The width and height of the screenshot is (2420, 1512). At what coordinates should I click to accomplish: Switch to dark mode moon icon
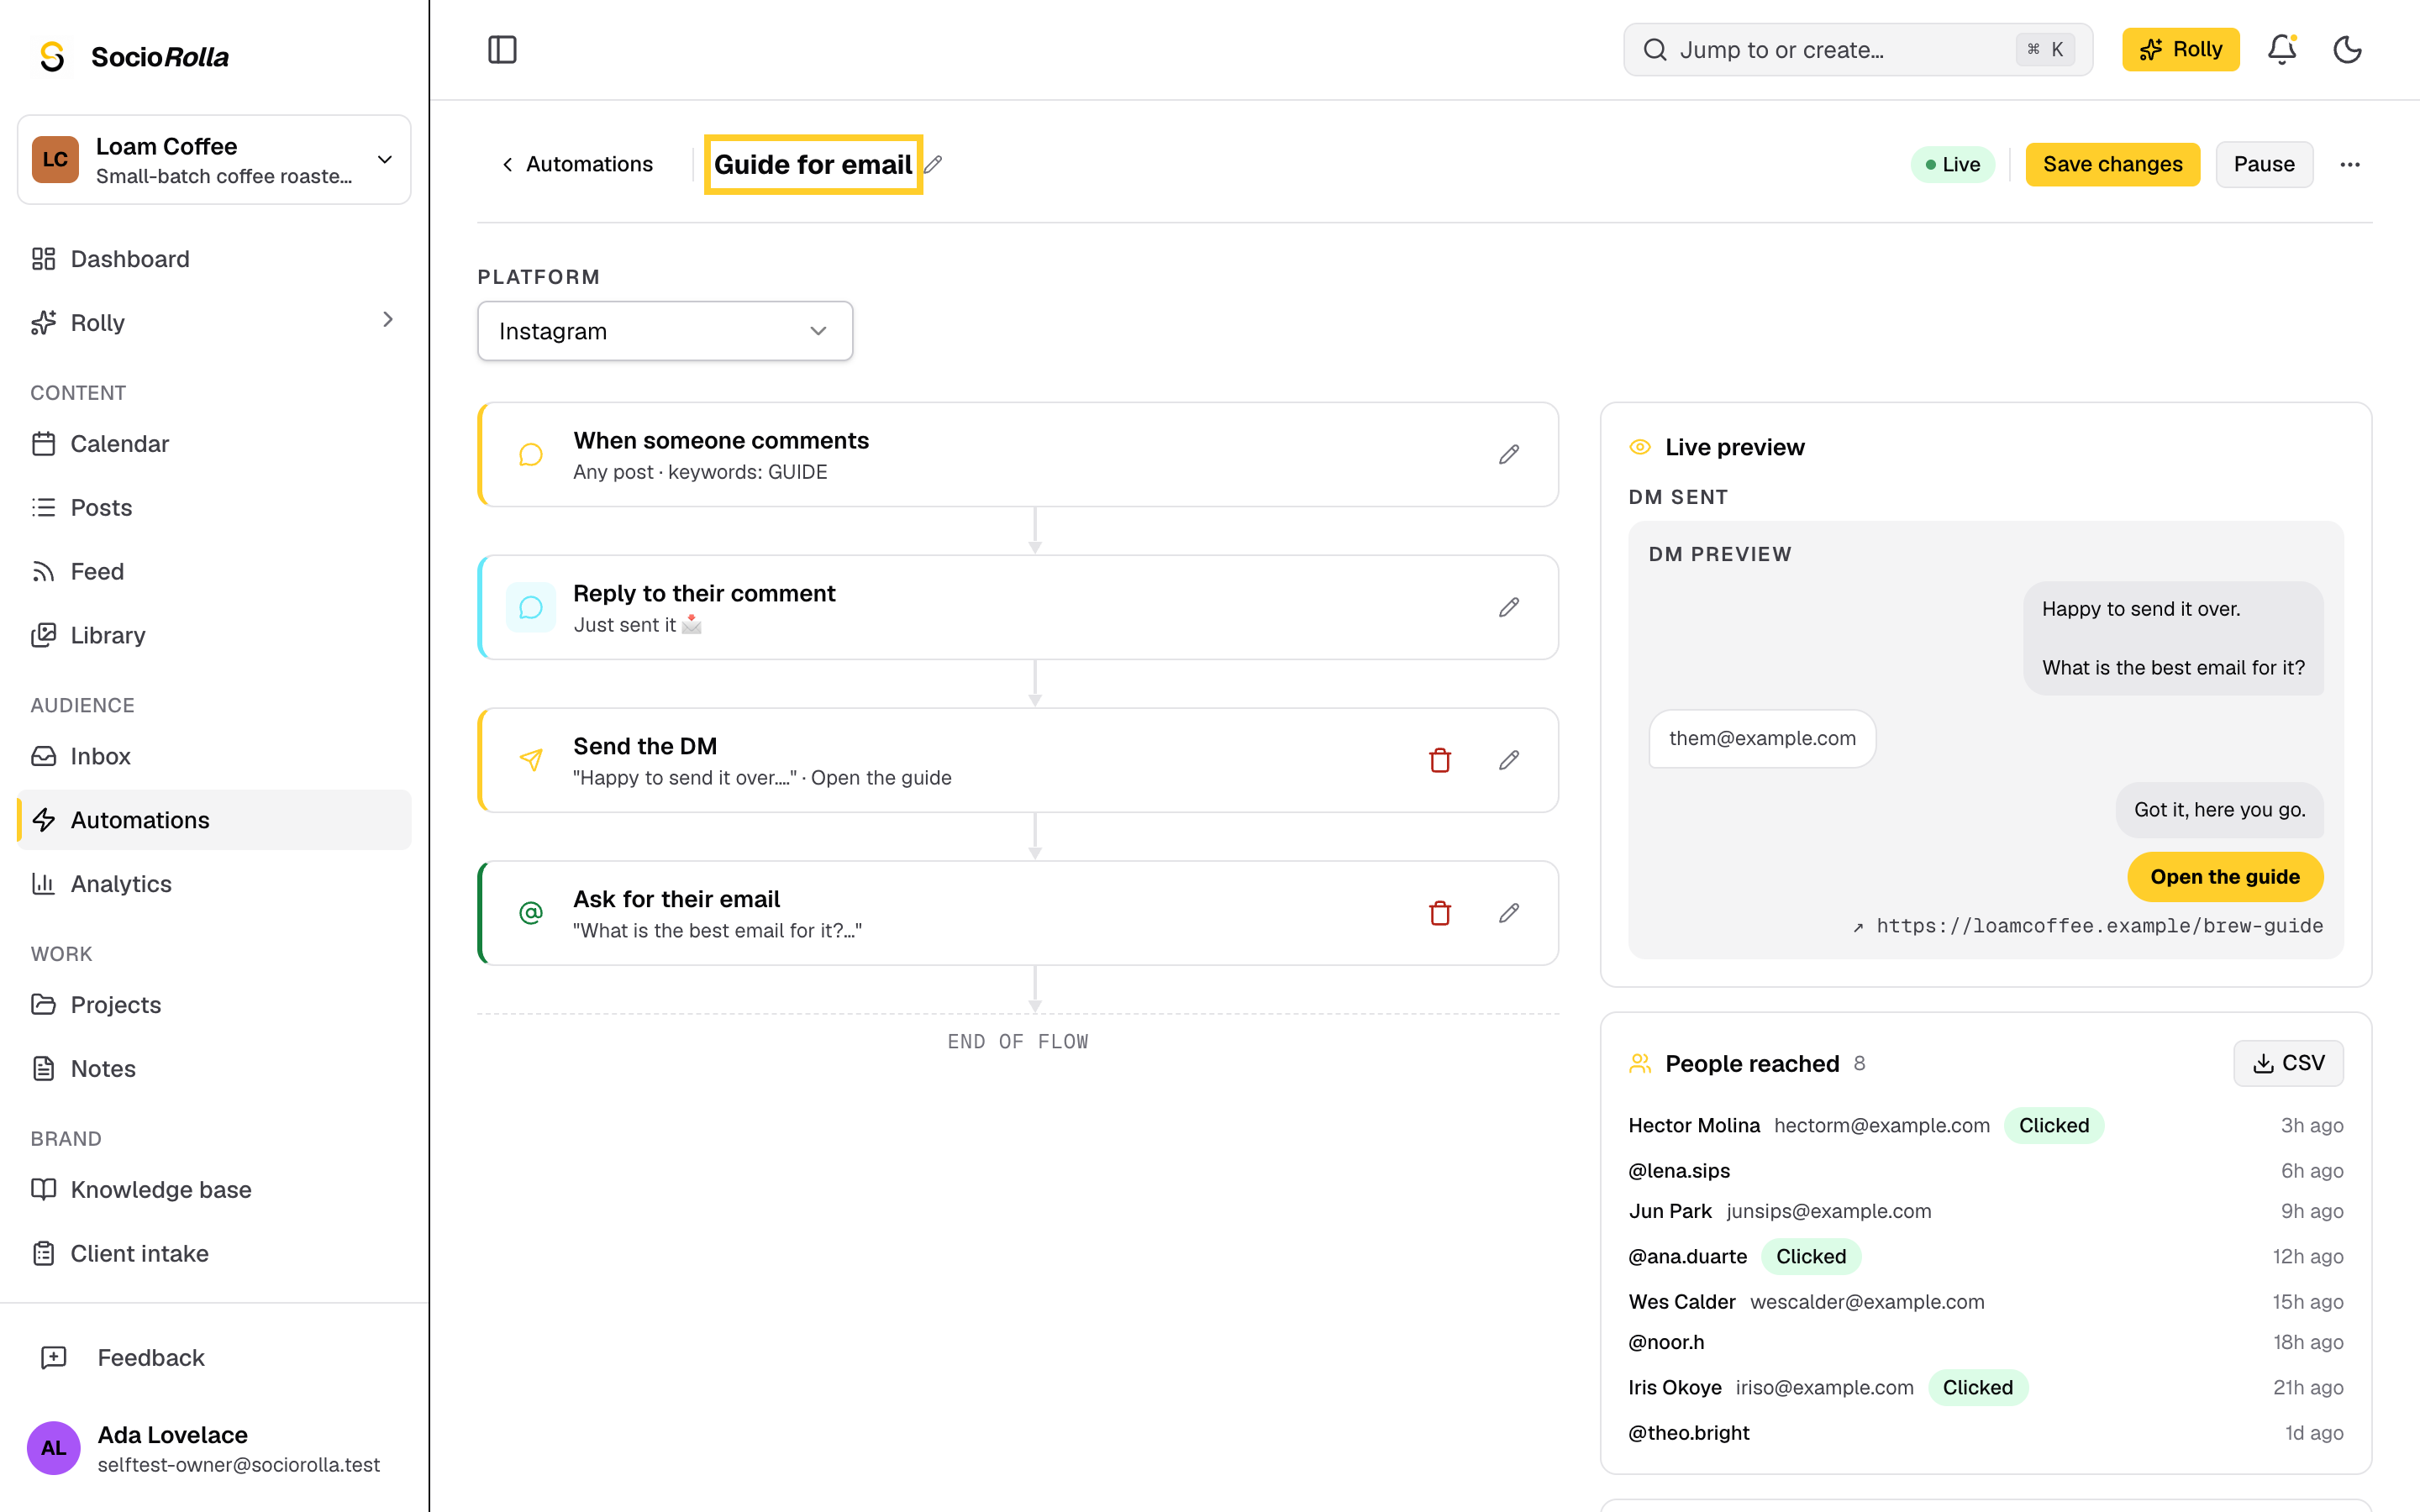2347,50
